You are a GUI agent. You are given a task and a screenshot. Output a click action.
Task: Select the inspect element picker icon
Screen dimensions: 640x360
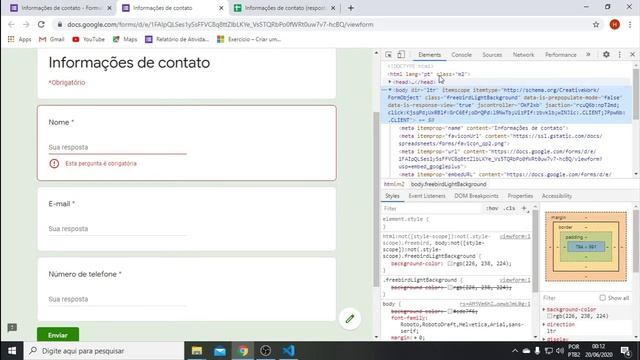pos(389,55)
